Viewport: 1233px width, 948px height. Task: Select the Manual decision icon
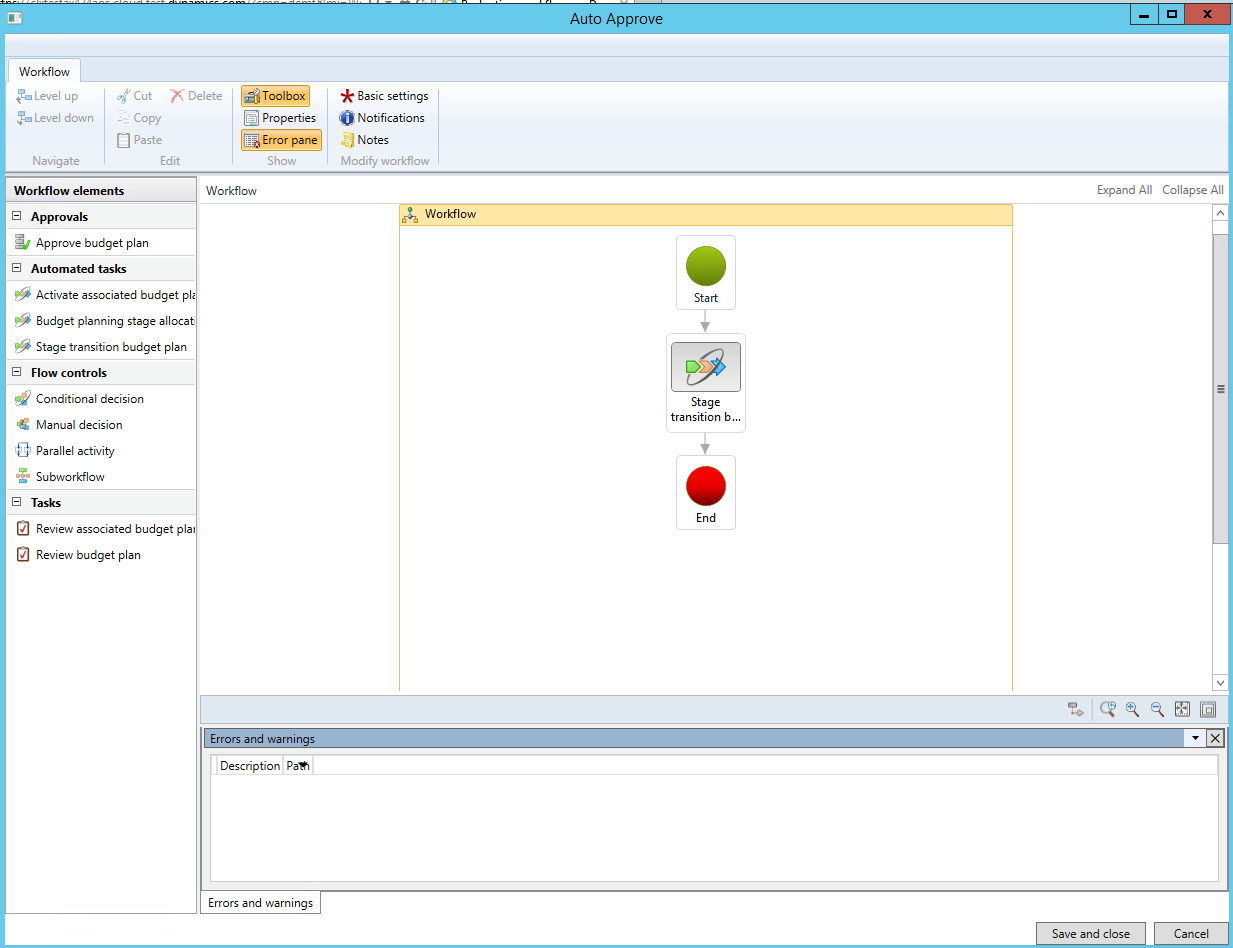click(23, 425)
